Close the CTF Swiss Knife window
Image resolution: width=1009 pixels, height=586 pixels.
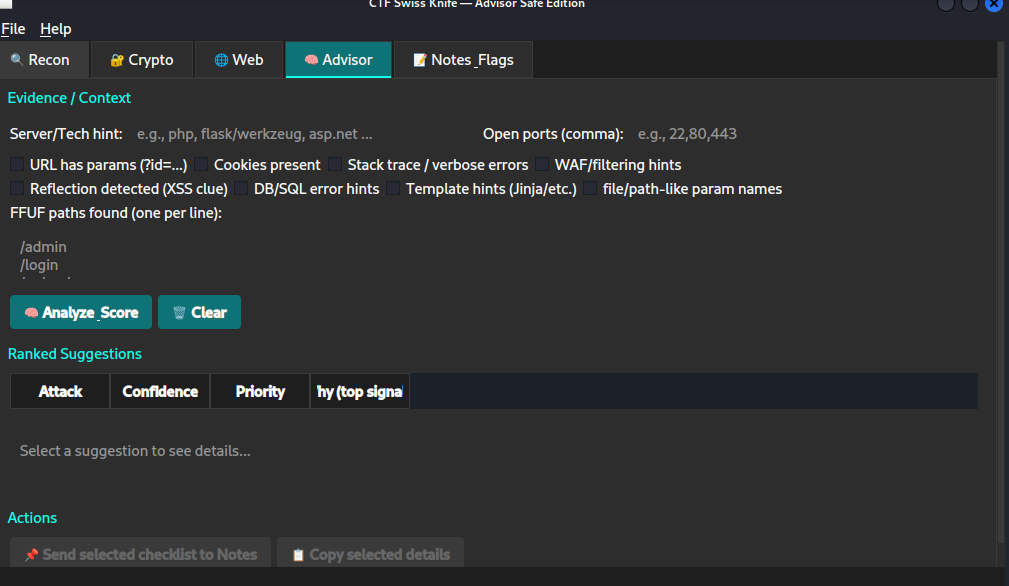(994, 5)
